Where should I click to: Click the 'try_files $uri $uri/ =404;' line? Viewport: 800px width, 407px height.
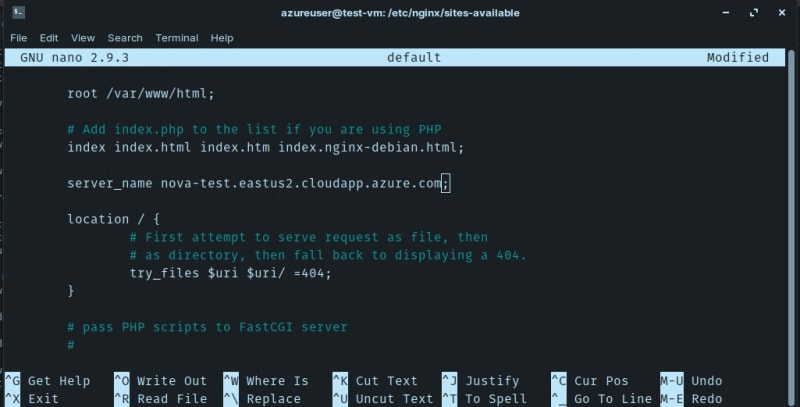(231, 273)
